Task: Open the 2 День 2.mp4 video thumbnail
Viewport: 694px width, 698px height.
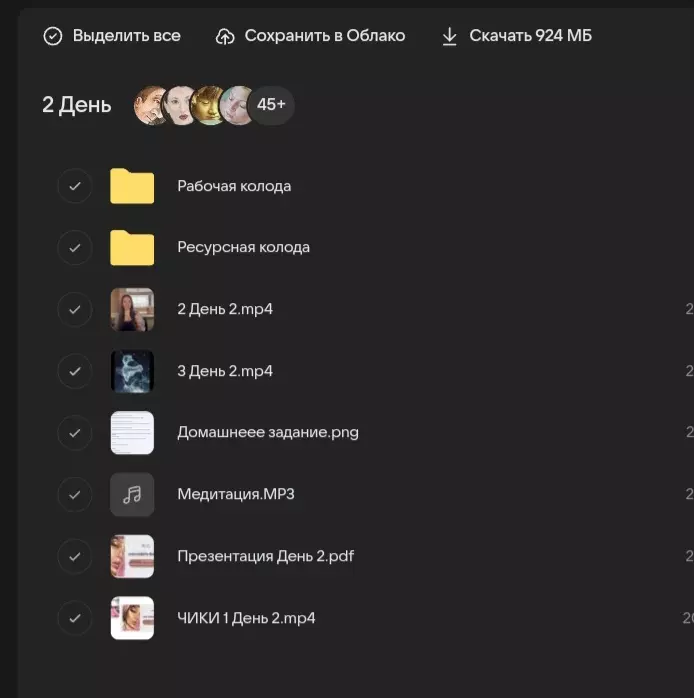Action: click(132, 310)
